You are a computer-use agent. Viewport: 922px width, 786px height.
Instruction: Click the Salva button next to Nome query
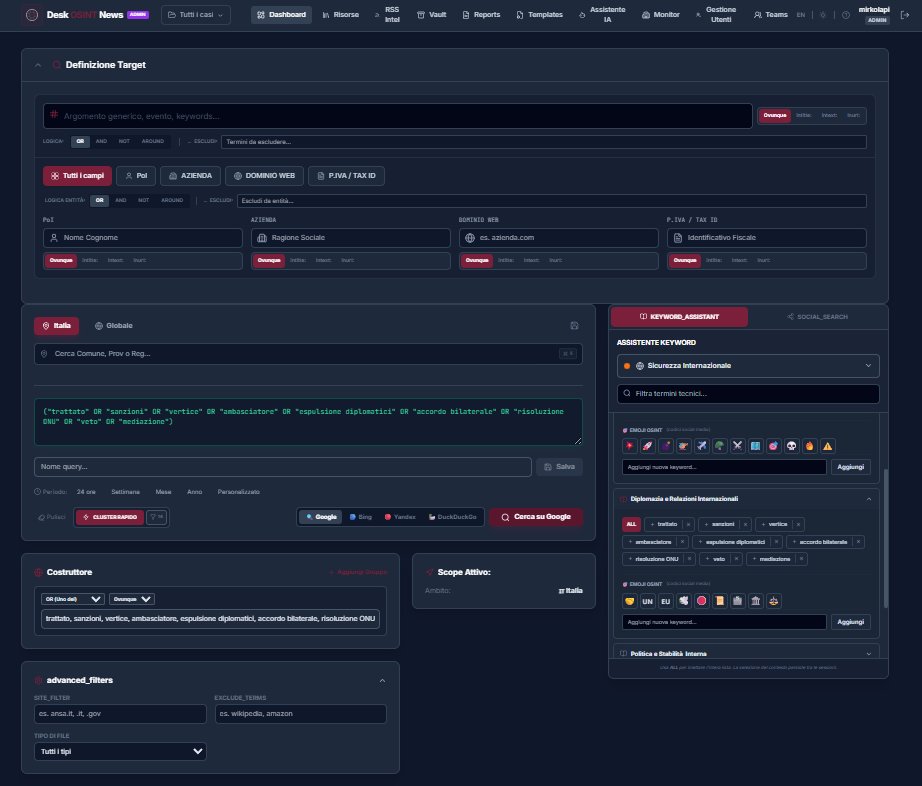tap(559, 467)
